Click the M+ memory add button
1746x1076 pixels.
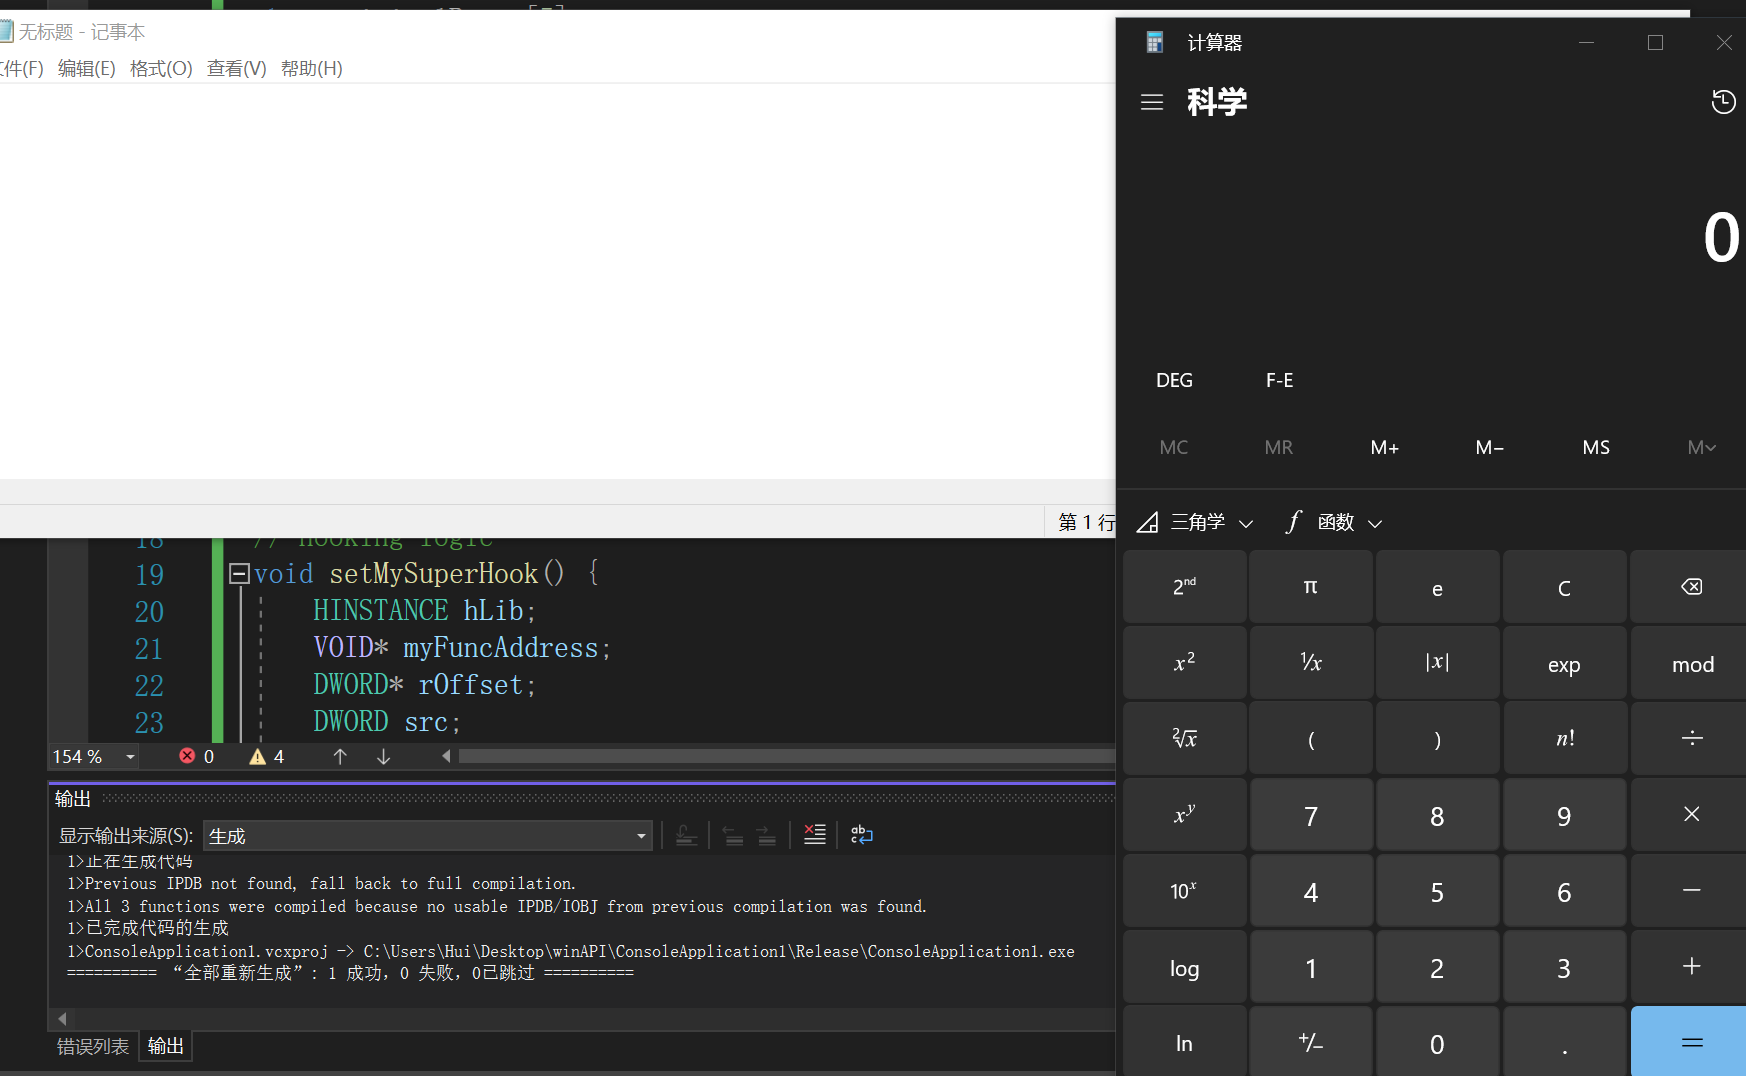1384,447
